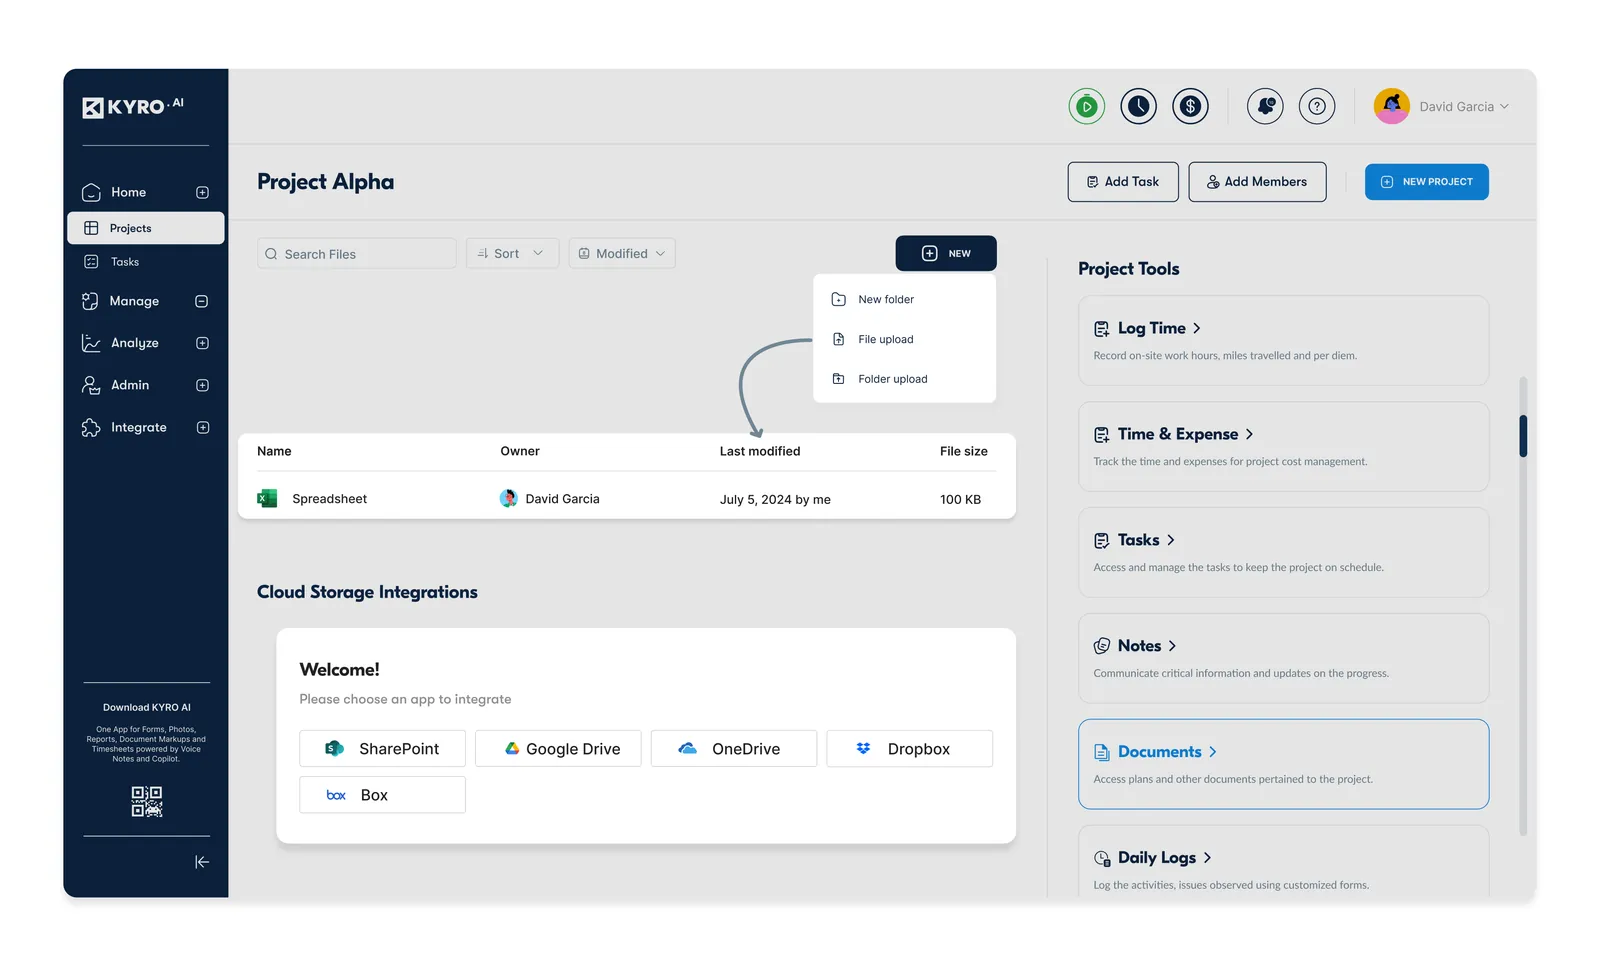Integrate with OneDrive

[734, 748]
